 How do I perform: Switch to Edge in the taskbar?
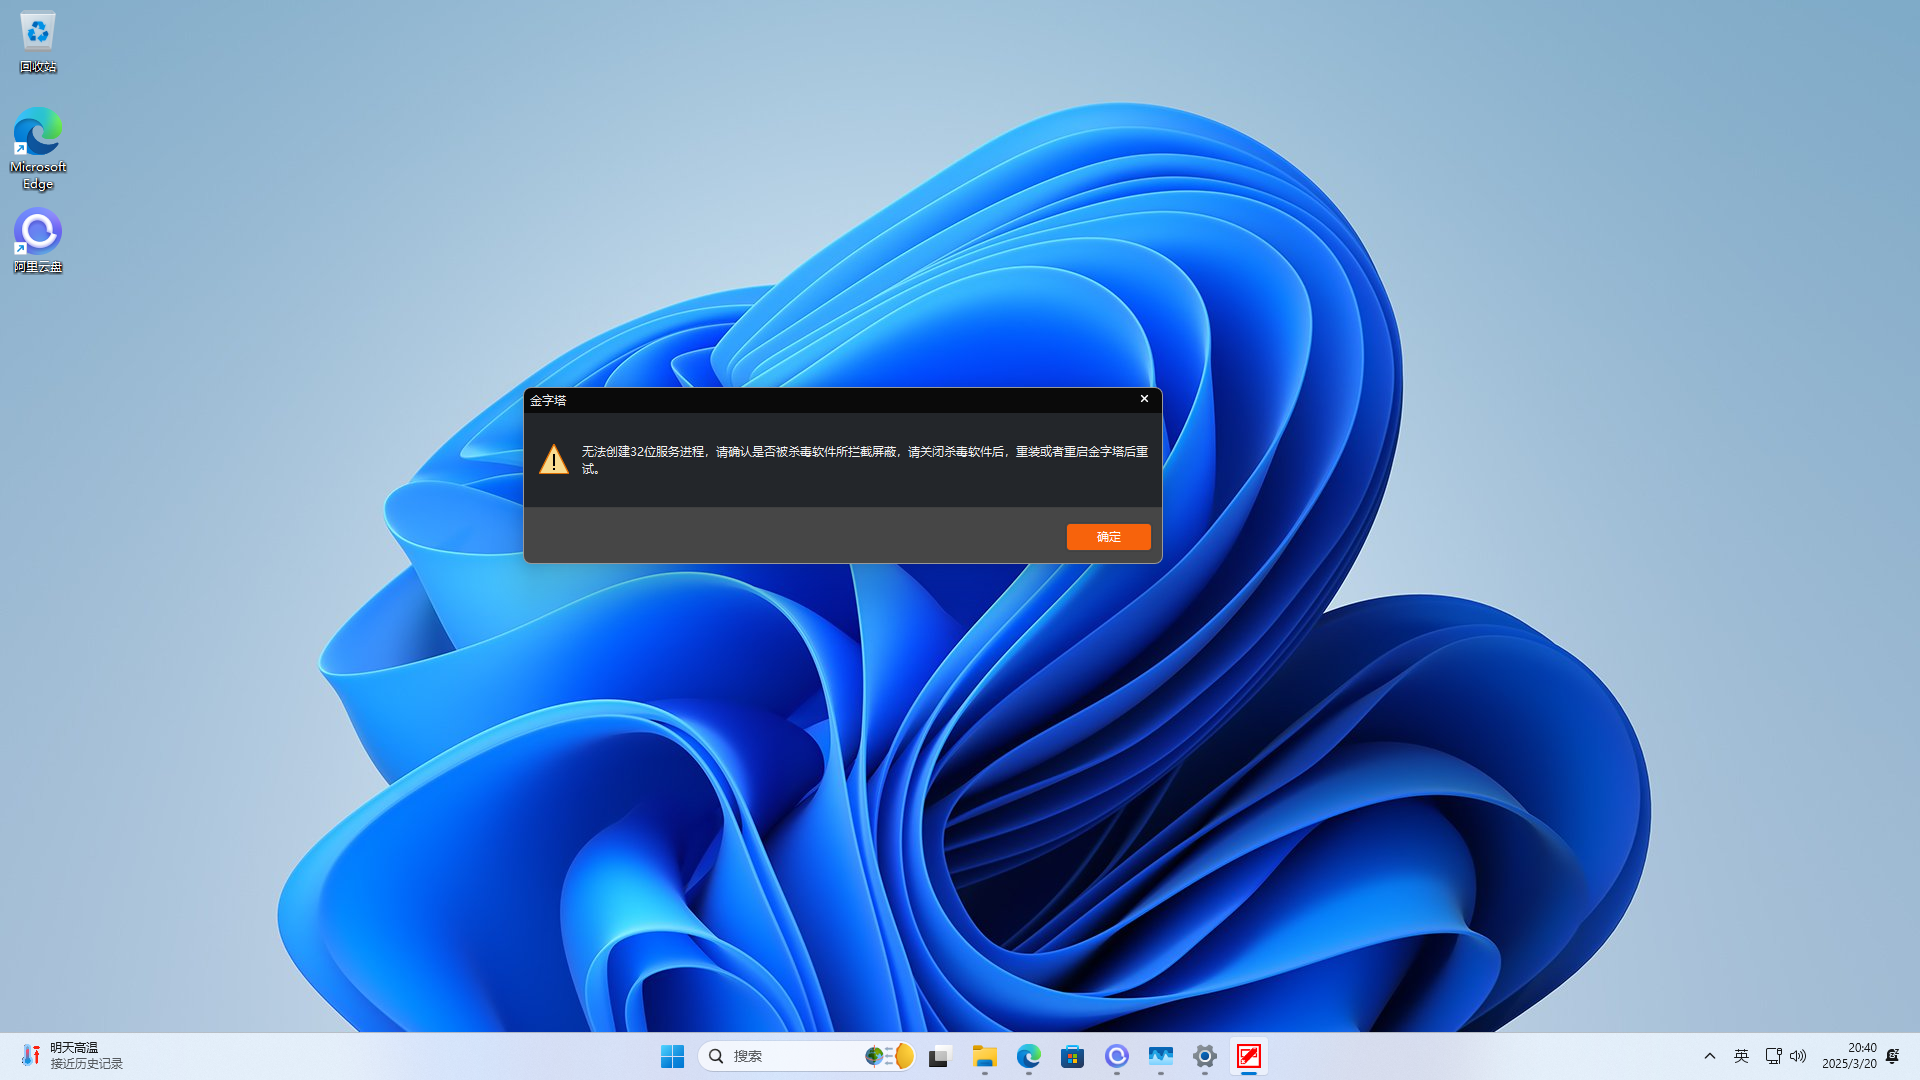pyautogui.click(x=1028, y=1056)
